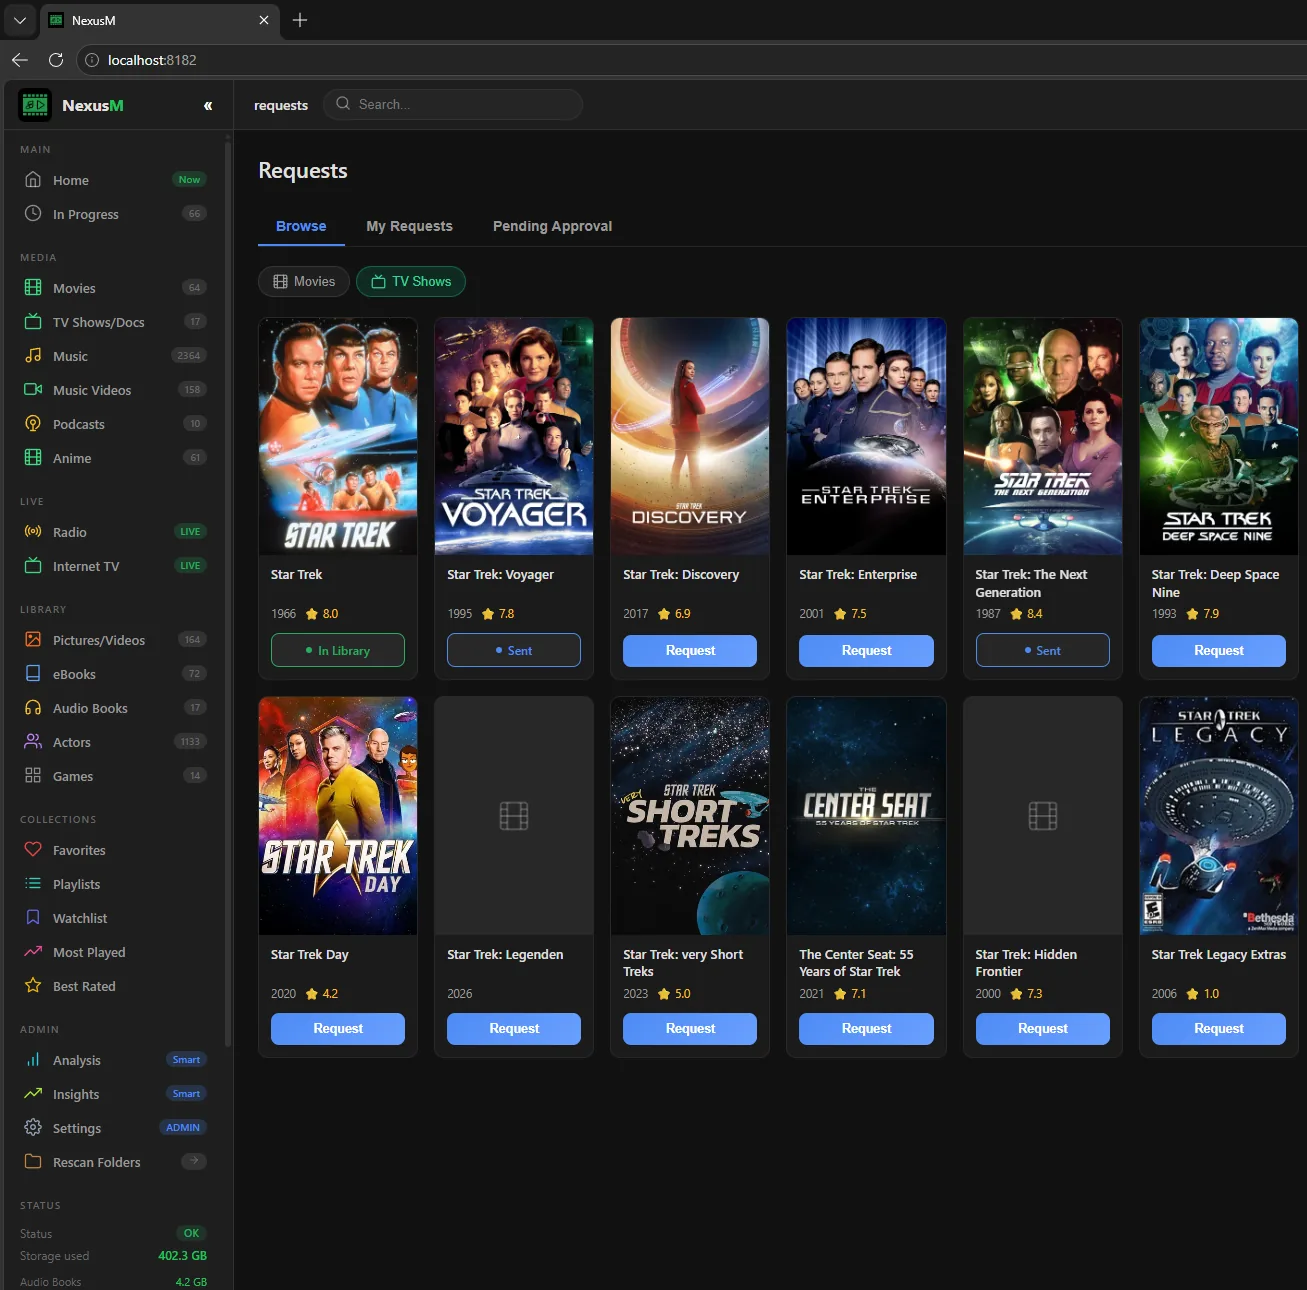This screenshot has height=1290, width=1307.
Task: Click the requests breadcrumb label
Action: click(281, 105)
